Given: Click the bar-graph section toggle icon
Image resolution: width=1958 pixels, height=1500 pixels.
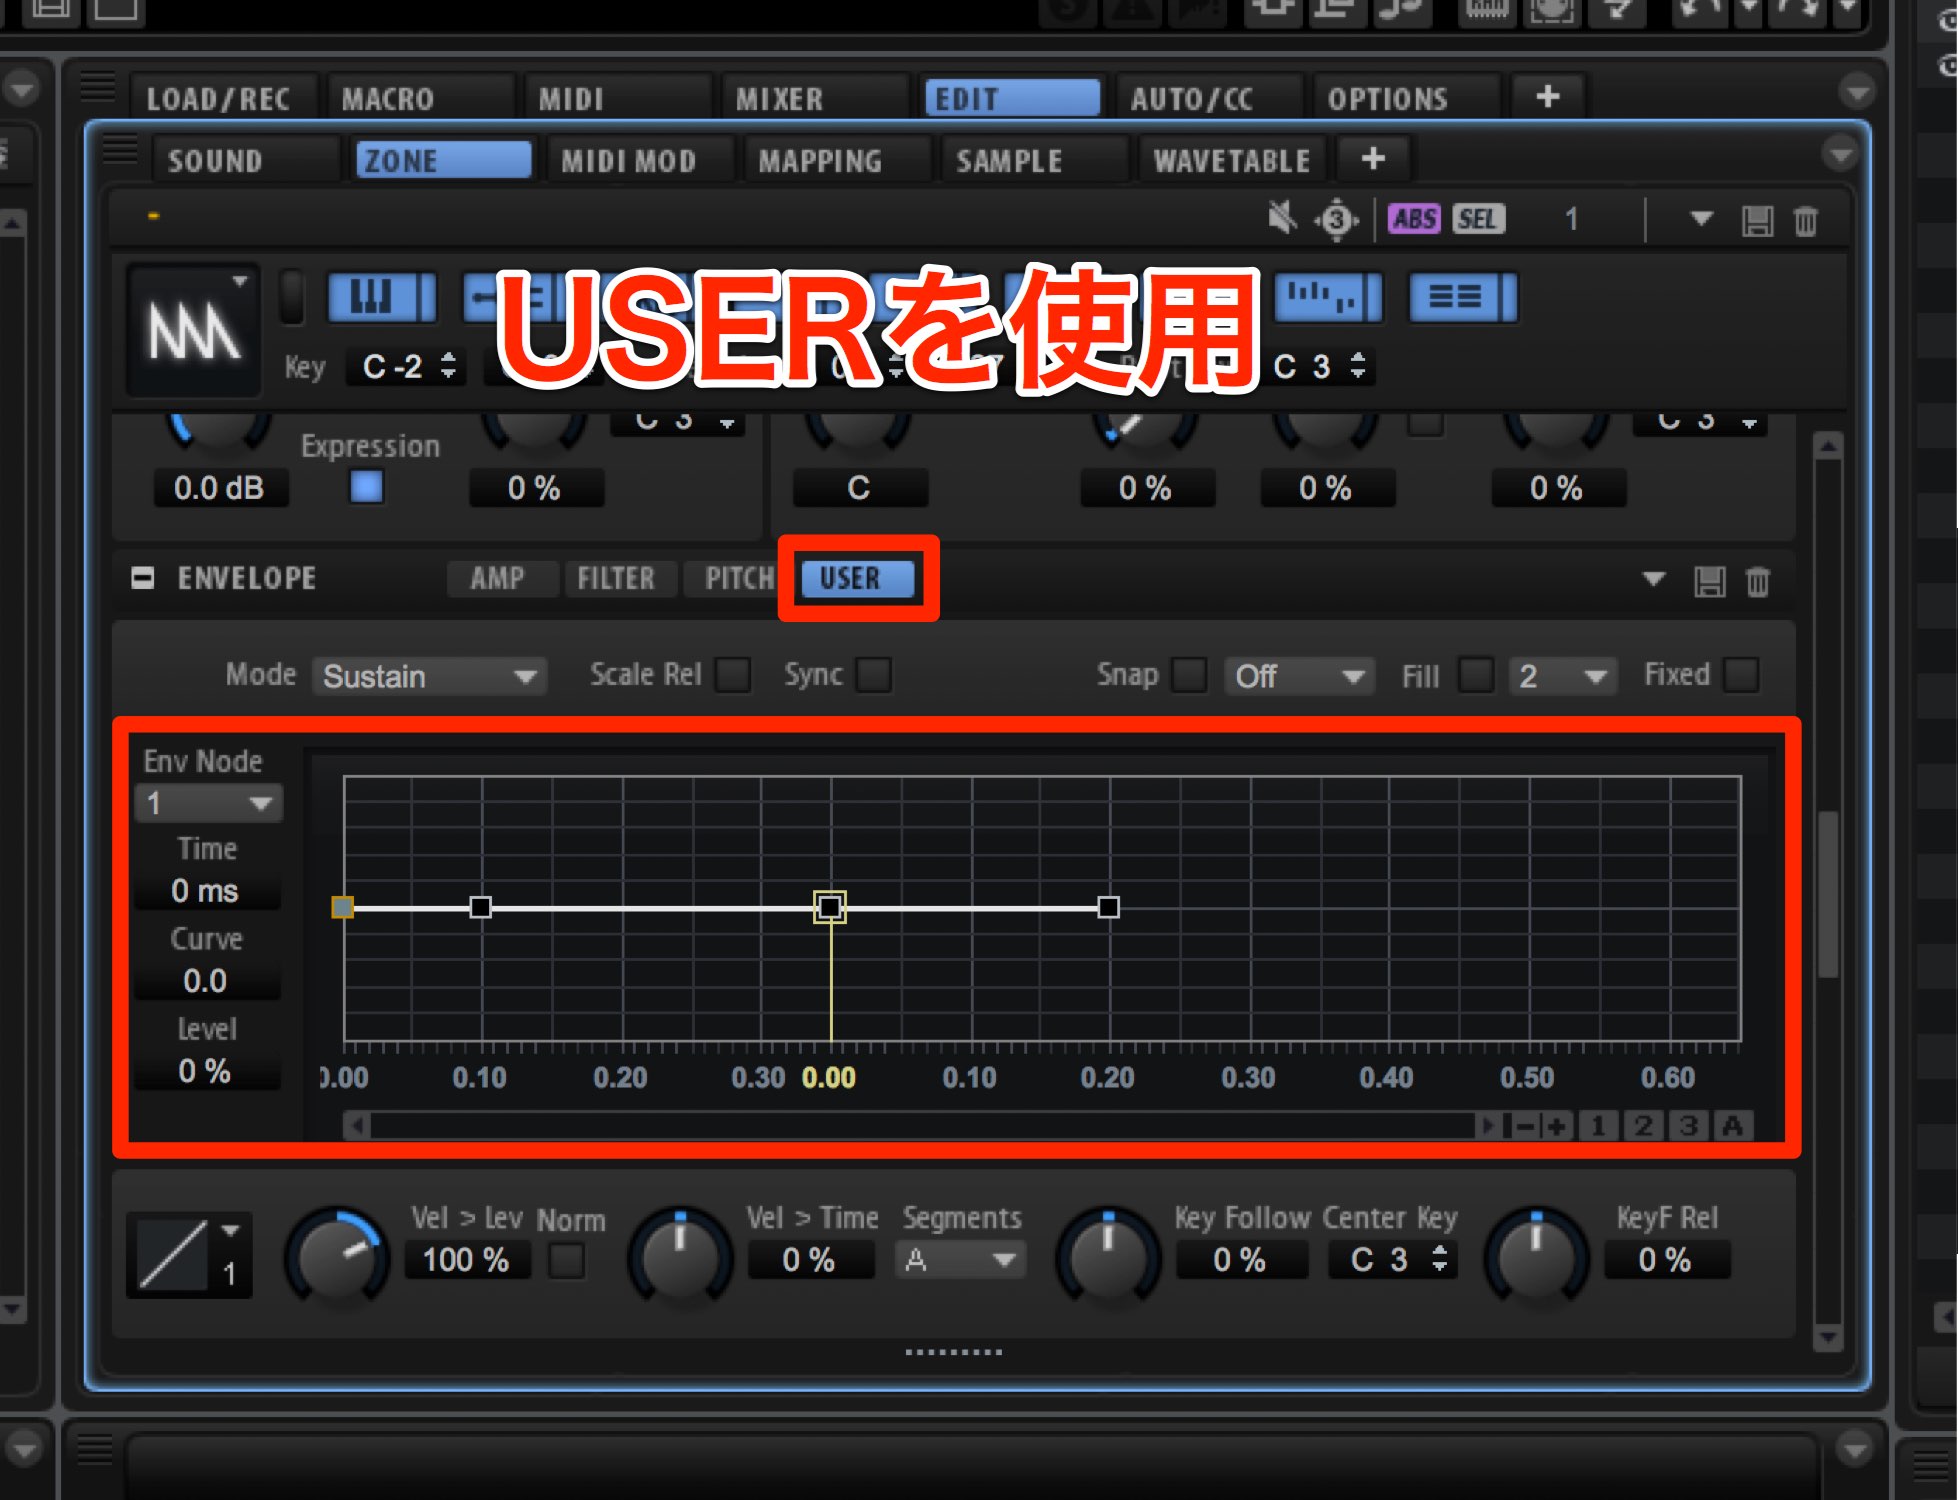Looking at the screenshot, I should [1328, 297].
